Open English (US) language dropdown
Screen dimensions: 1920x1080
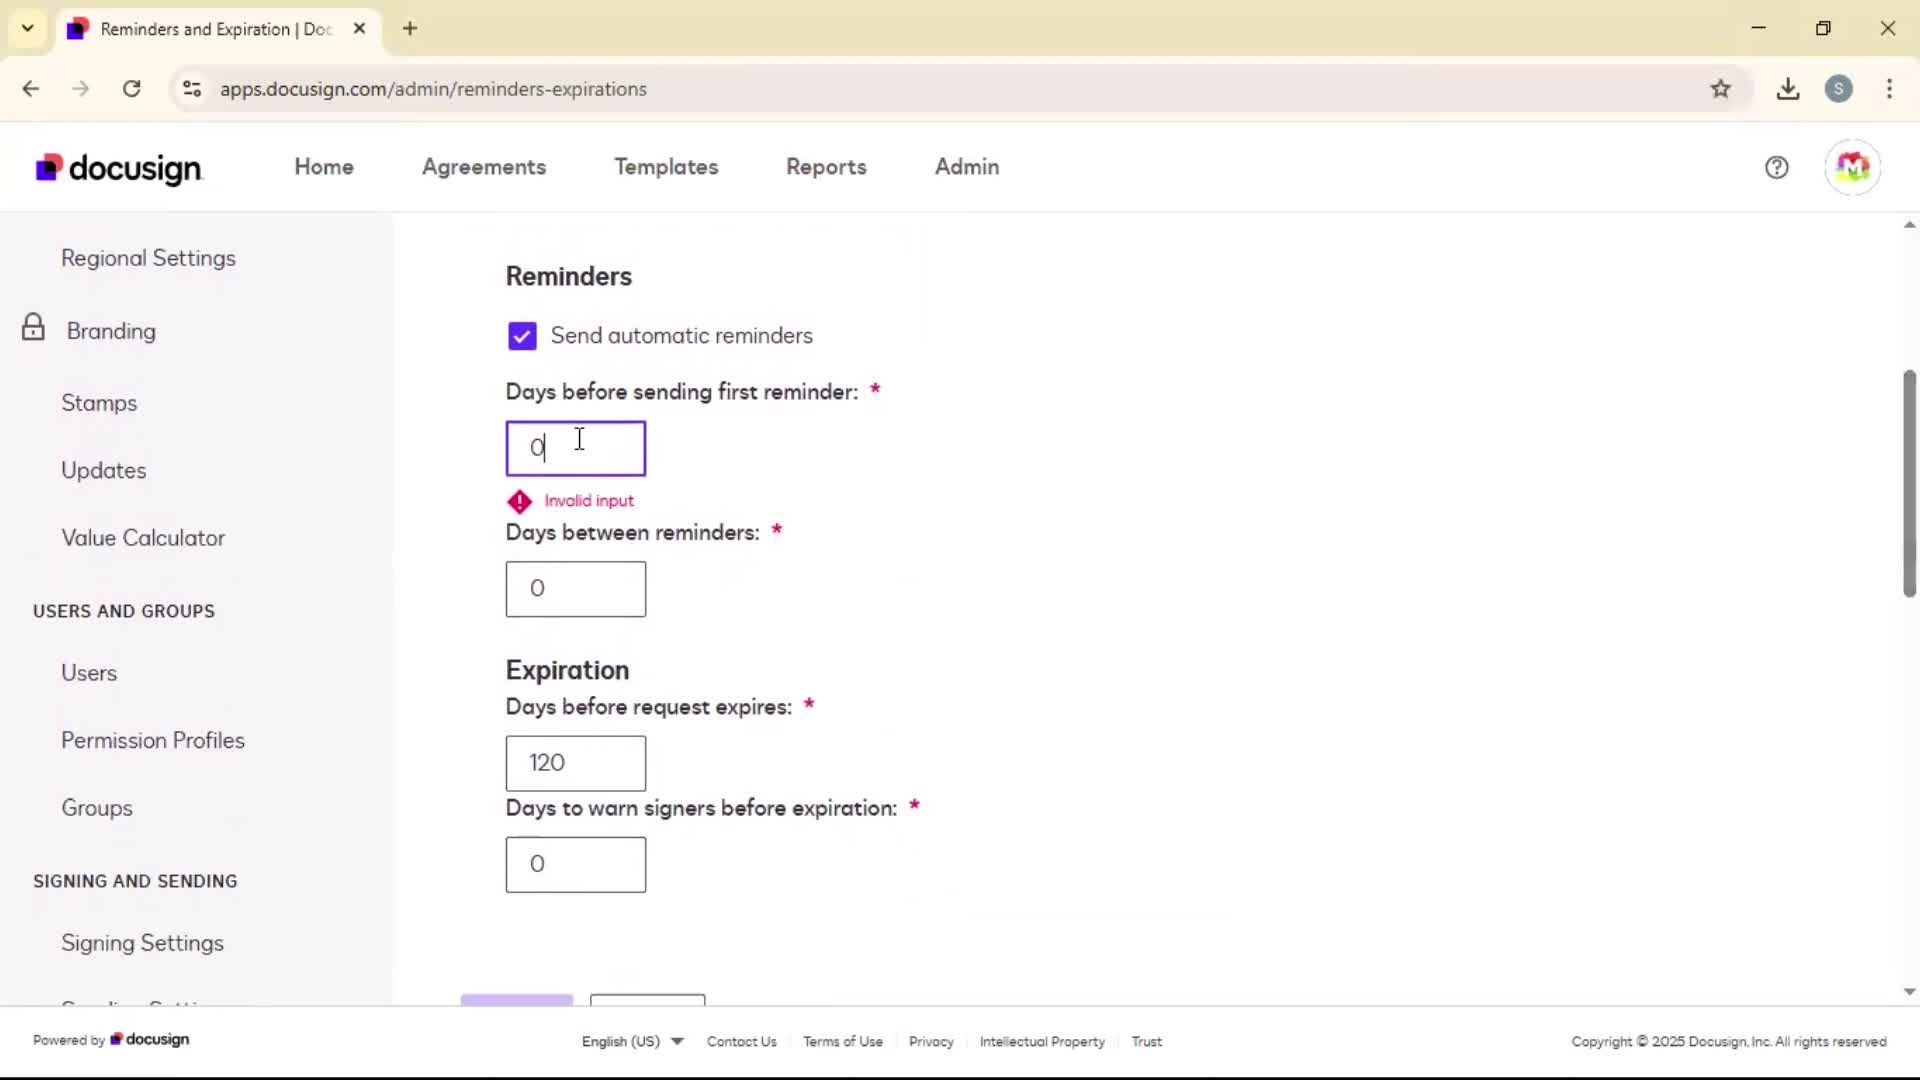(x=632, y=1042)
